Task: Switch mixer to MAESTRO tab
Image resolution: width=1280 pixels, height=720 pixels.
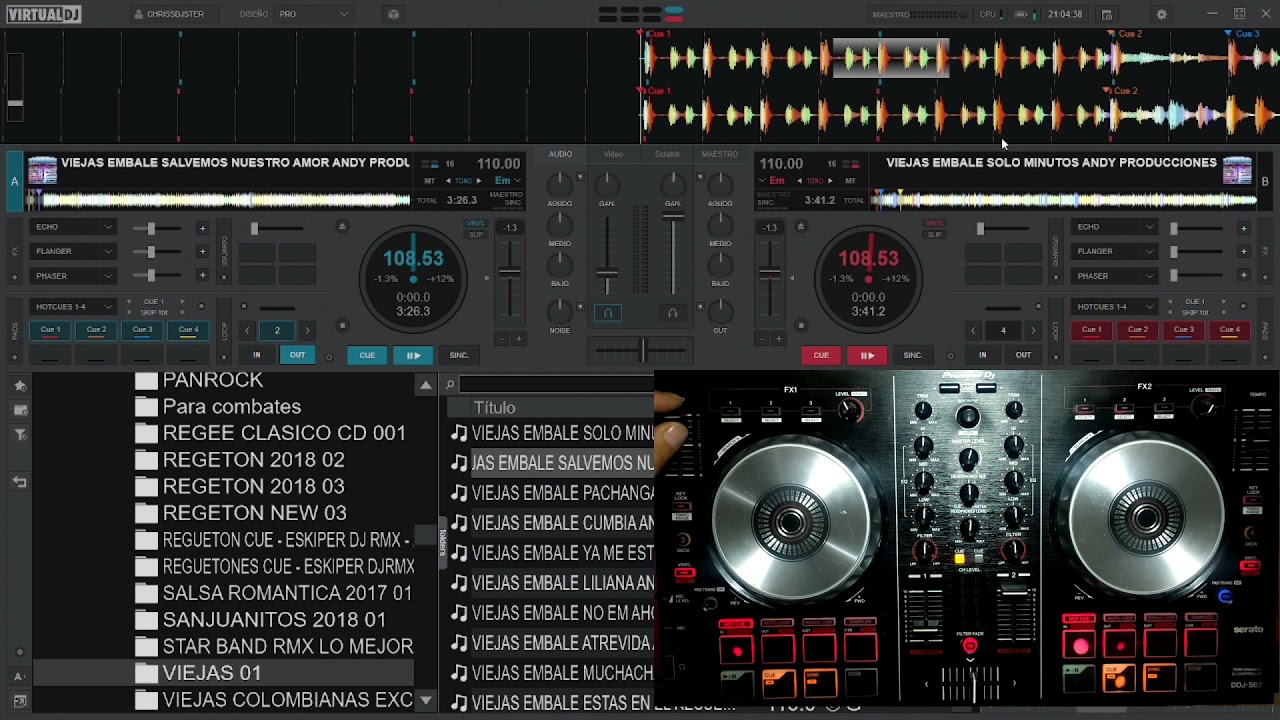Action: (720, 154)
